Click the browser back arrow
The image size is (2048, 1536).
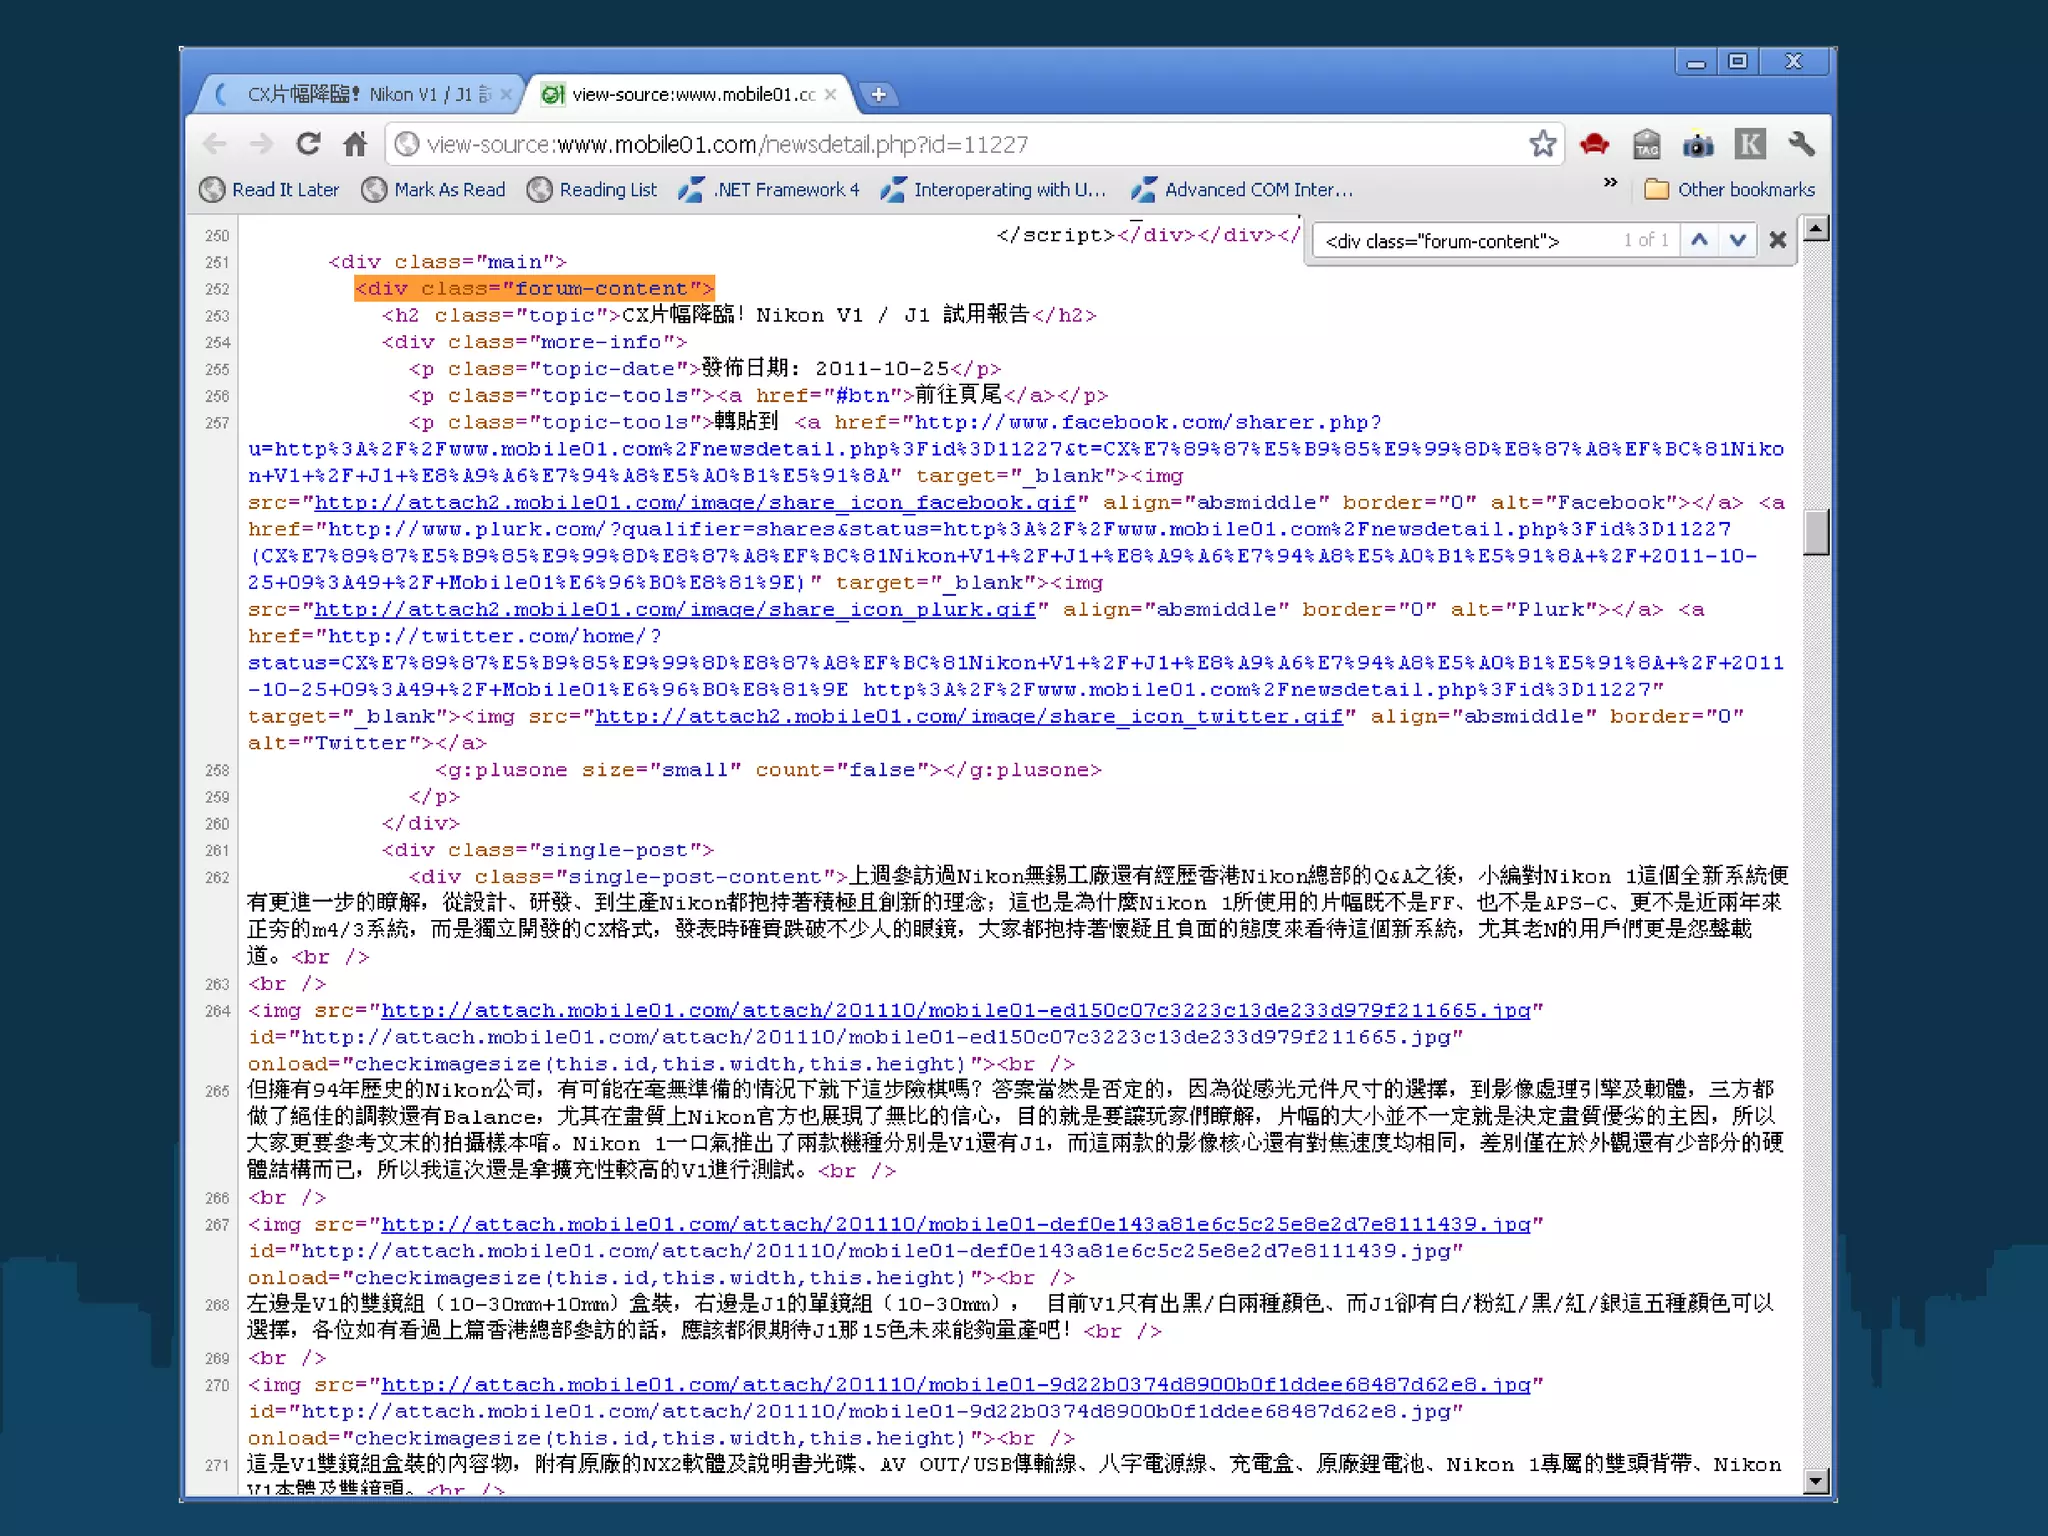coord(215,145)
